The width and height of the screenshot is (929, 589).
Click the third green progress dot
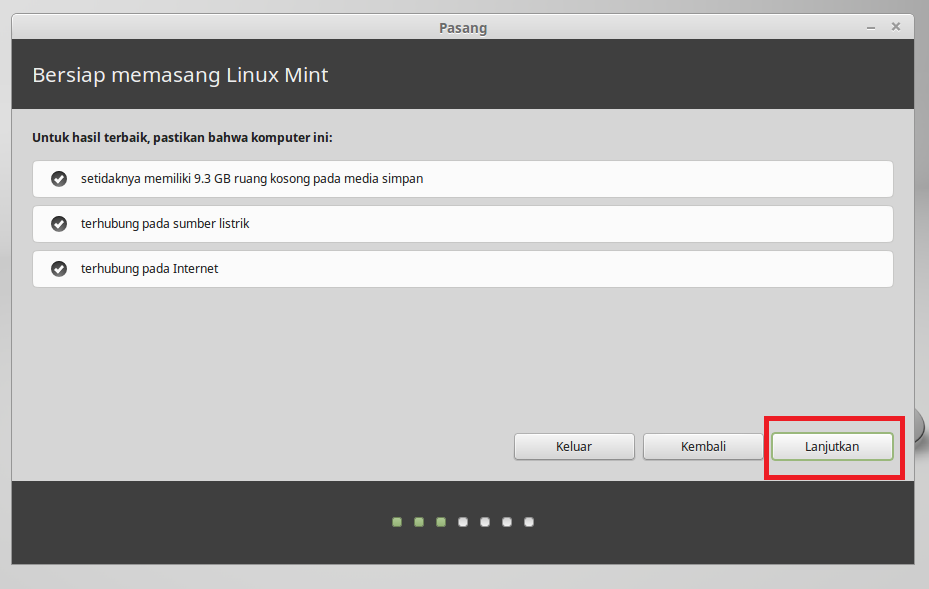(x=440, y=521)
